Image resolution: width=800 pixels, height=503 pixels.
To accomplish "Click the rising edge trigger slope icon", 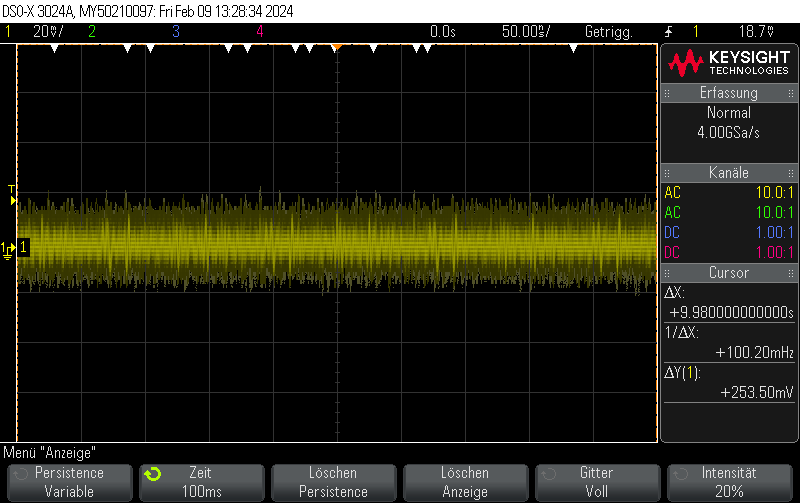I will (x=668, y=32).
